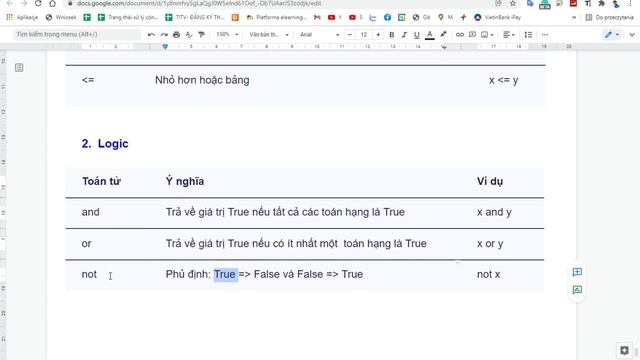The image size is (640, 360).
Task: Add a comment from right margin
Action: (x=577, y=272)
